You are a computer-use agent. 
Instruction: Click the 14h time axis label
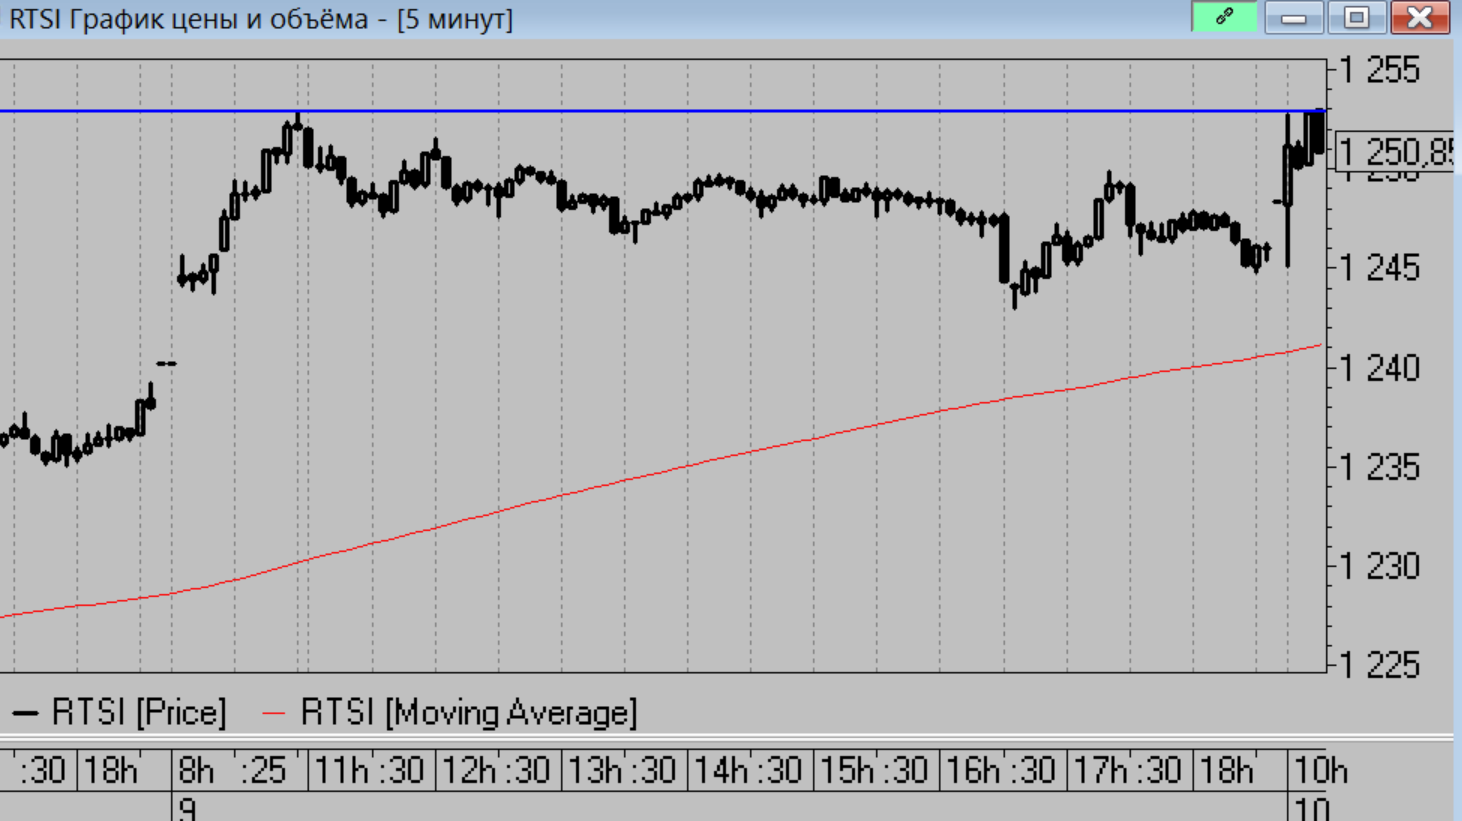pos(719,771)
